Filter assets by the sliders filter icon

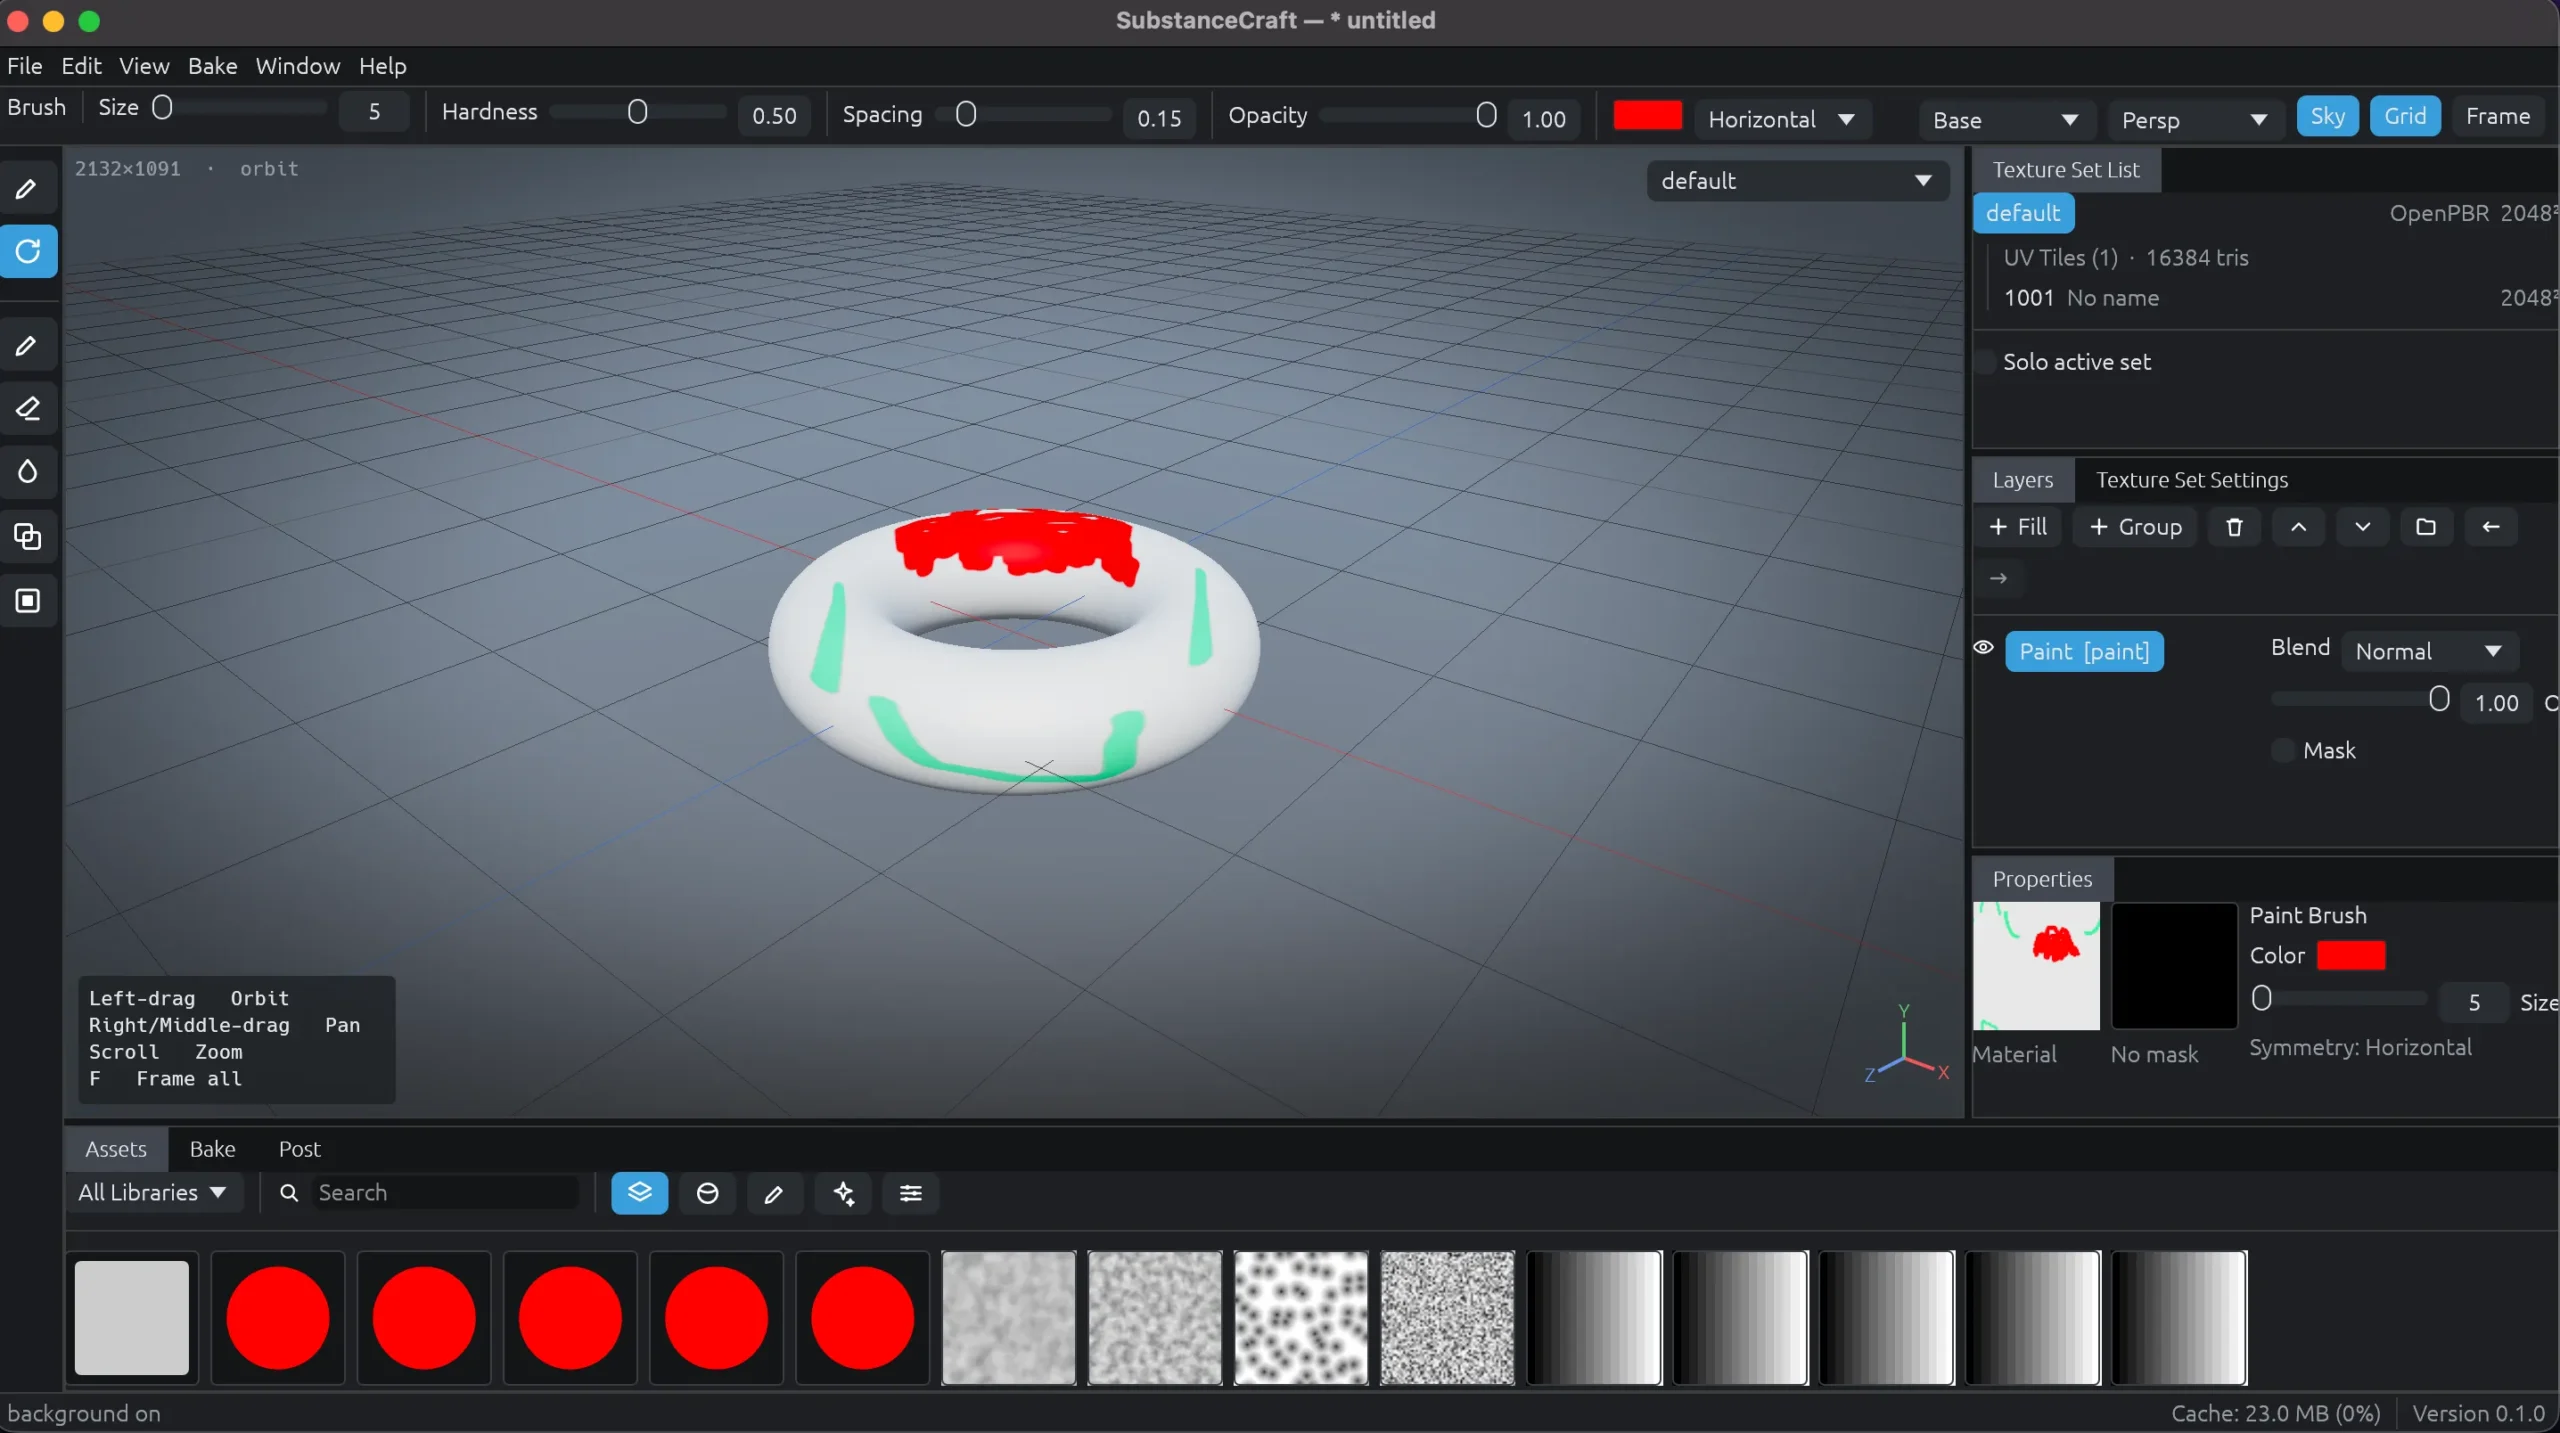click(910, 1193)
